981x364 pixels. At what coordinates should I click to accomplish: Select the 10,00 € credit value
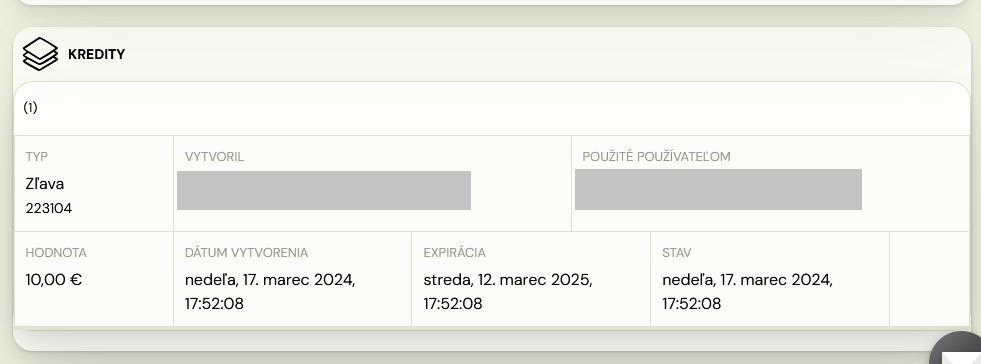pos(54,280)
